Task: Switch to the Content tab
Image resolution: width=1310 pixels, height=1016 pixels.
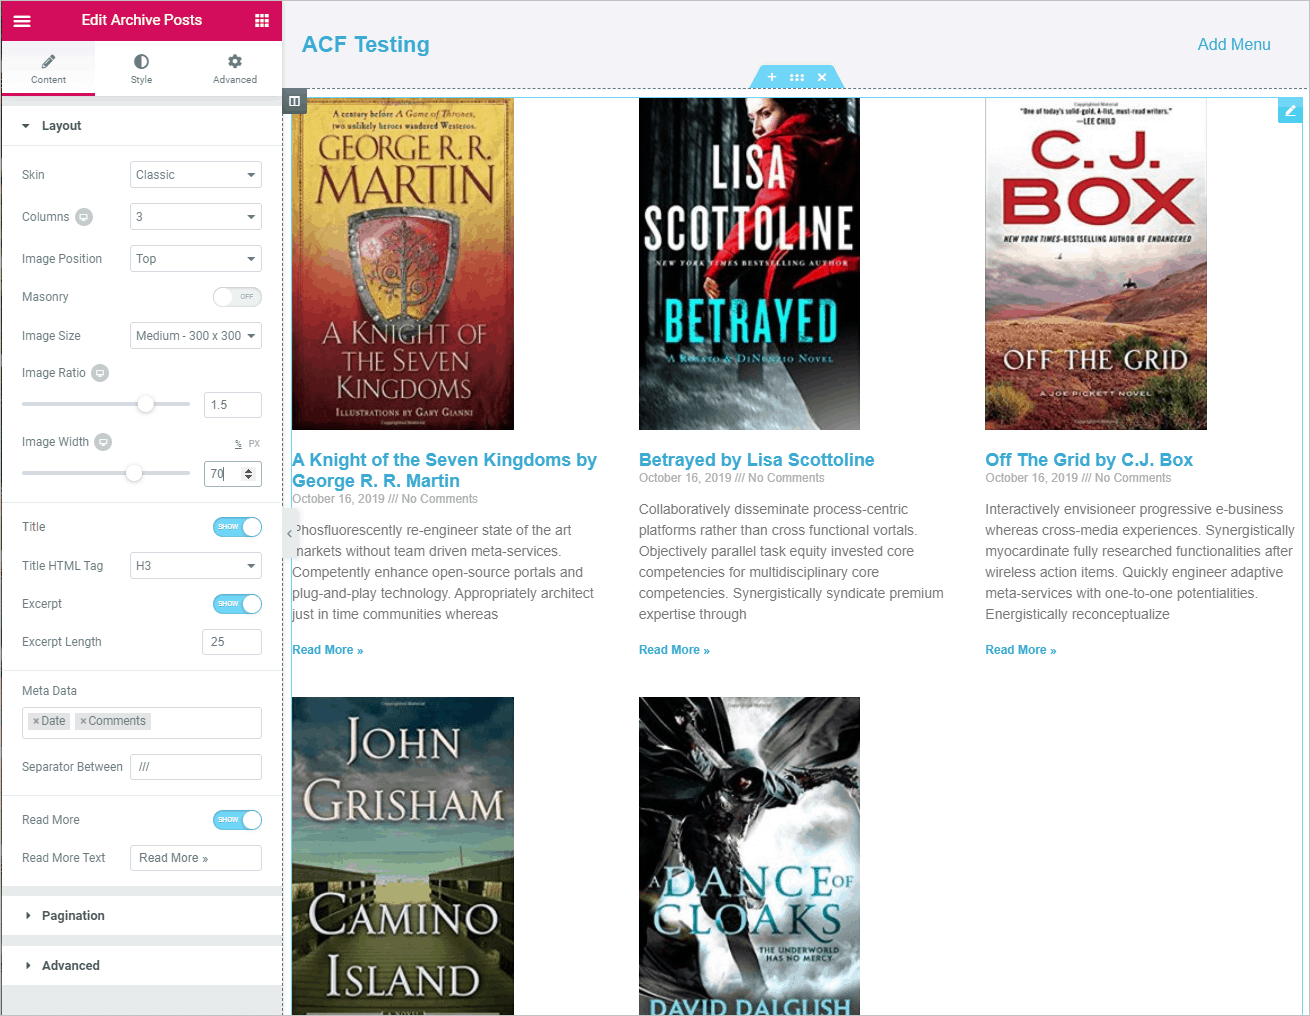Action: point(48,69)
